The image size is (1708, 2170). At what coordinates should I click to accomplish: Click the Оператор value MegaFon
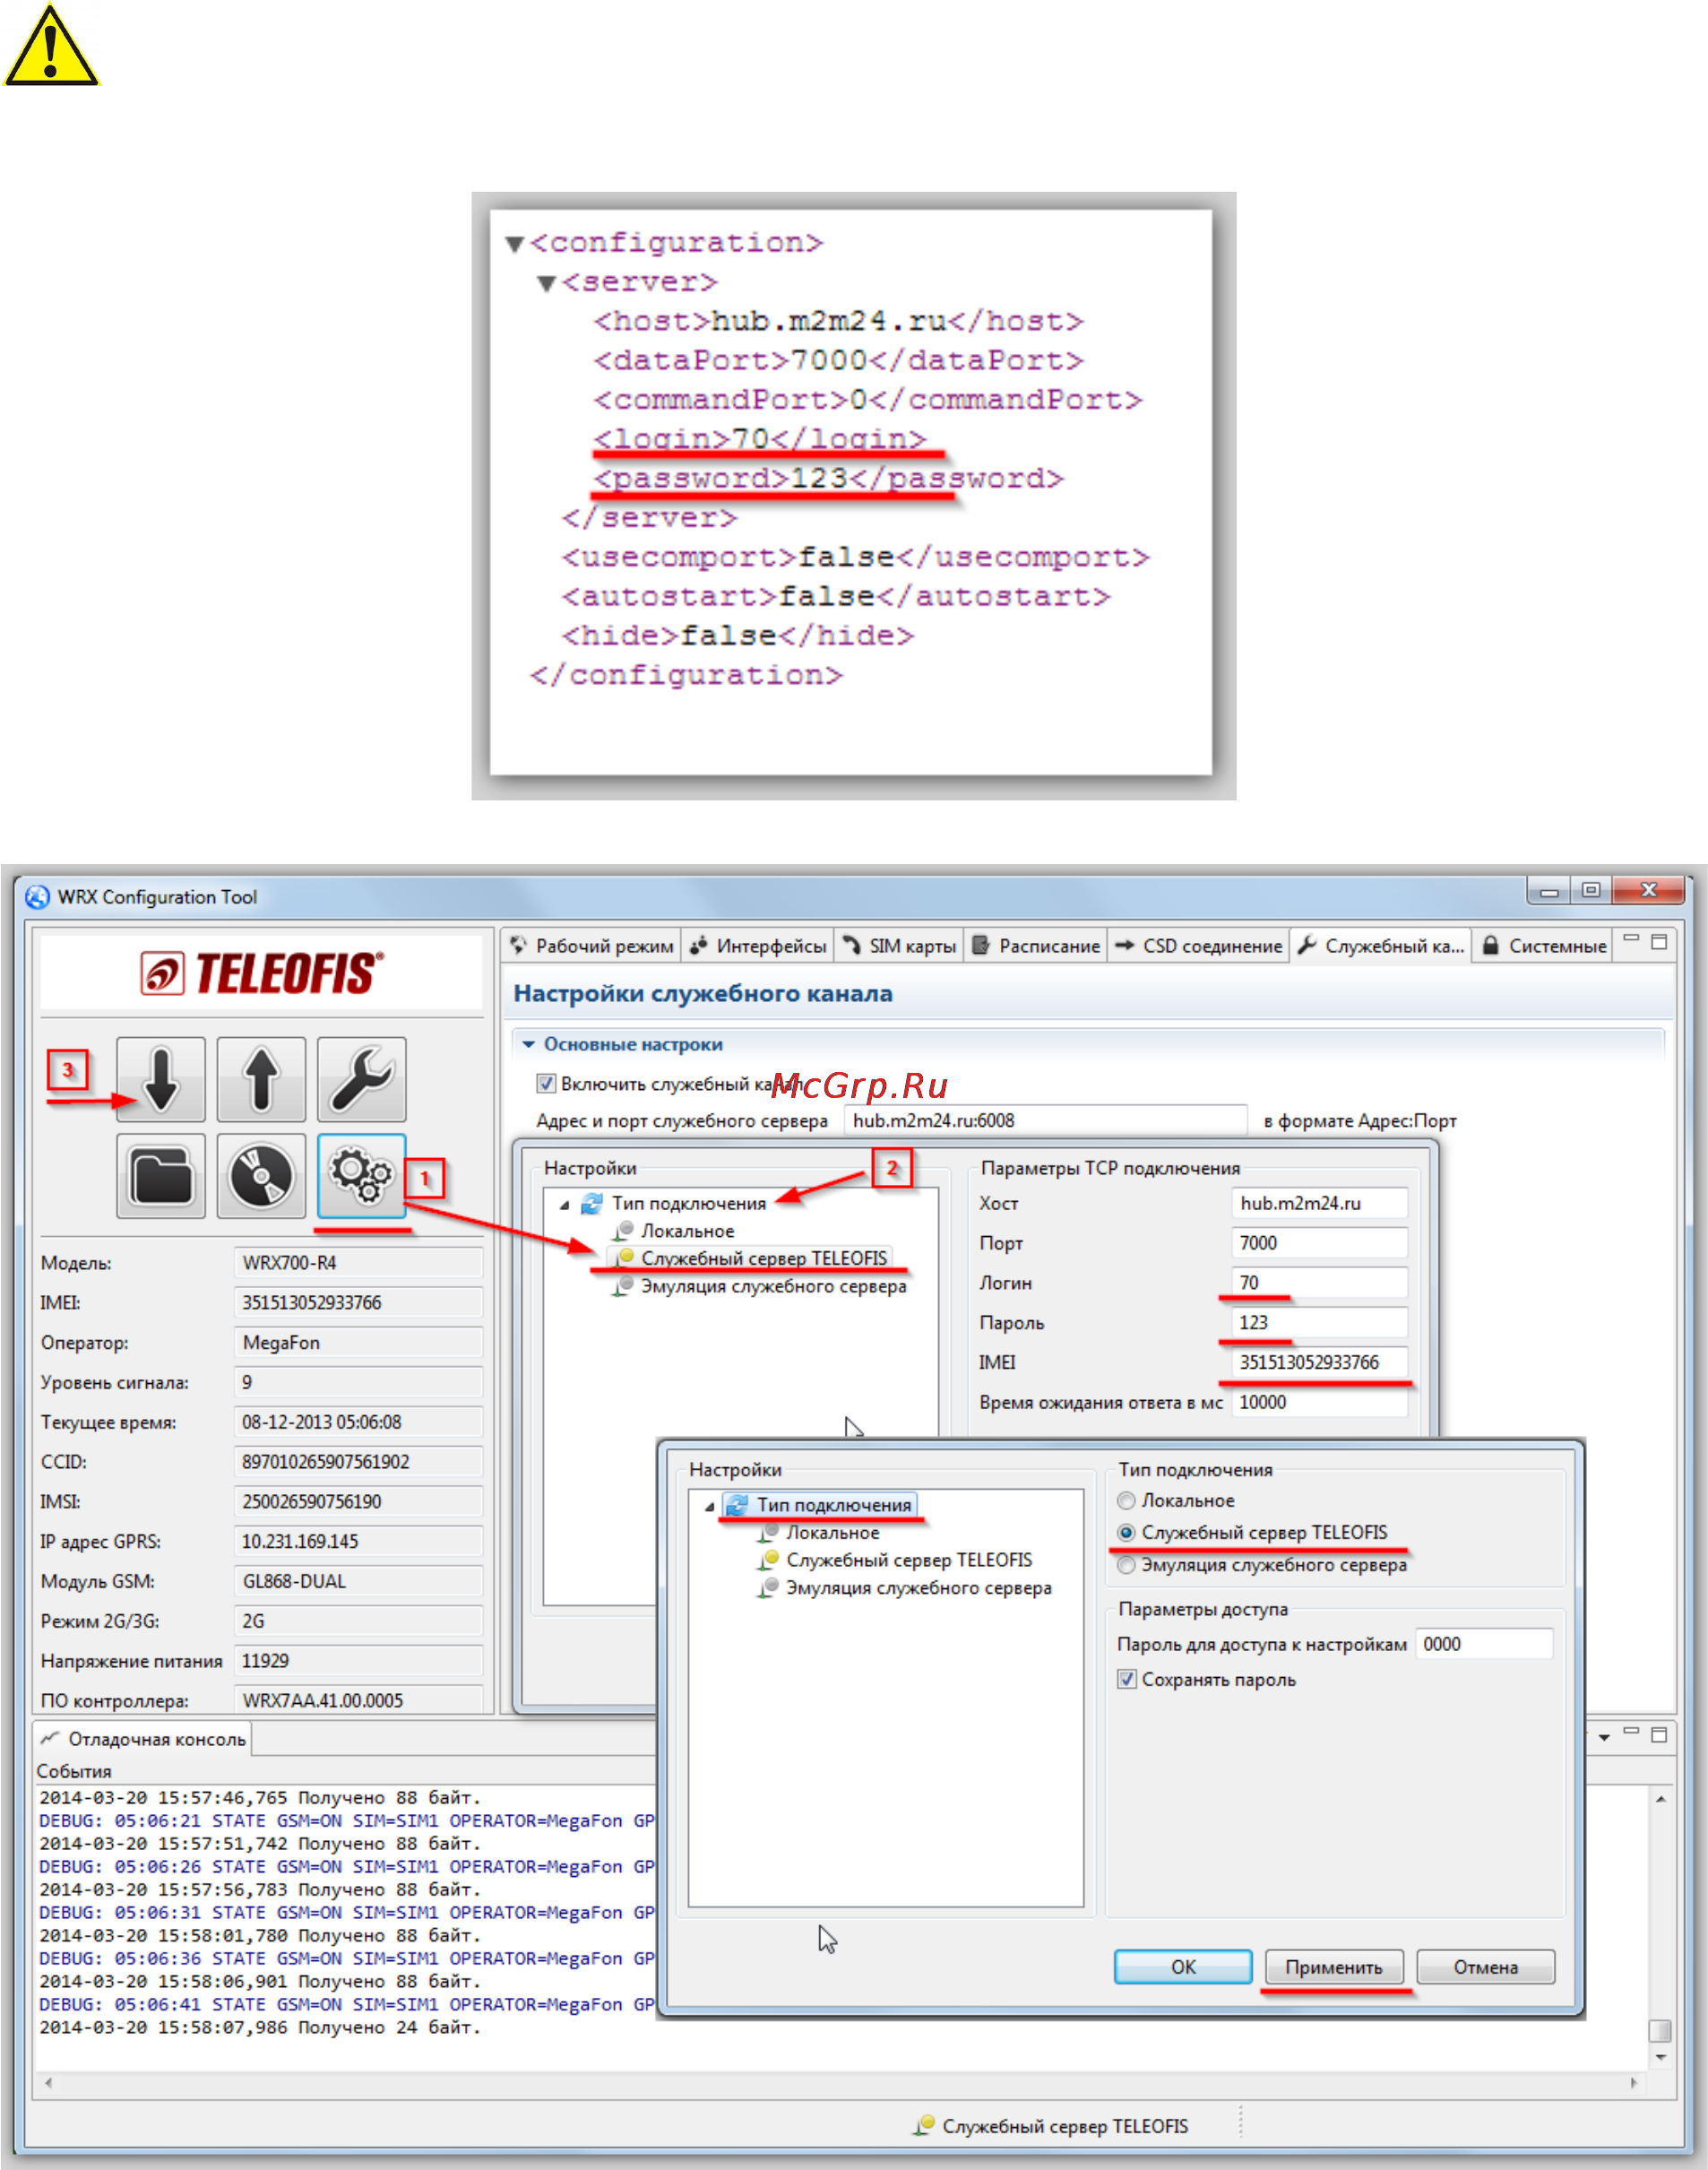(x=358, y=1343)
